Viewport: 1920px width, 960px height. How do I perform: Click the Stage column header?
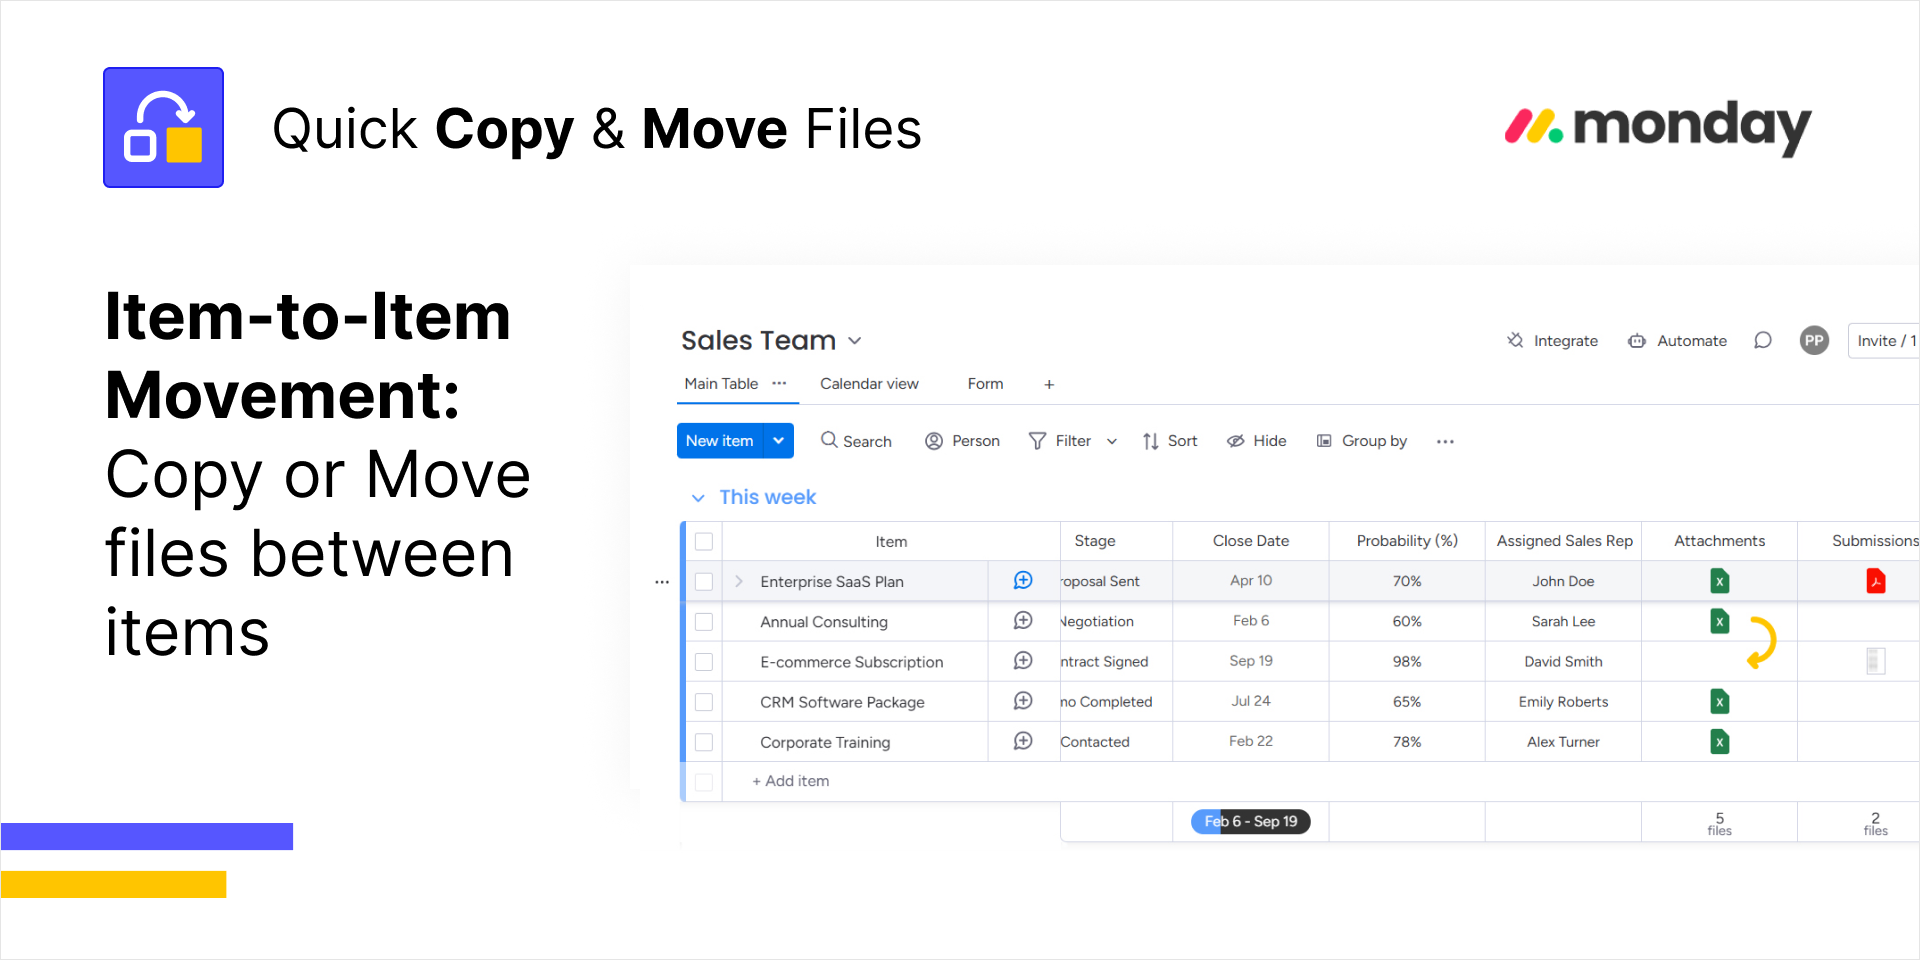1095,541
